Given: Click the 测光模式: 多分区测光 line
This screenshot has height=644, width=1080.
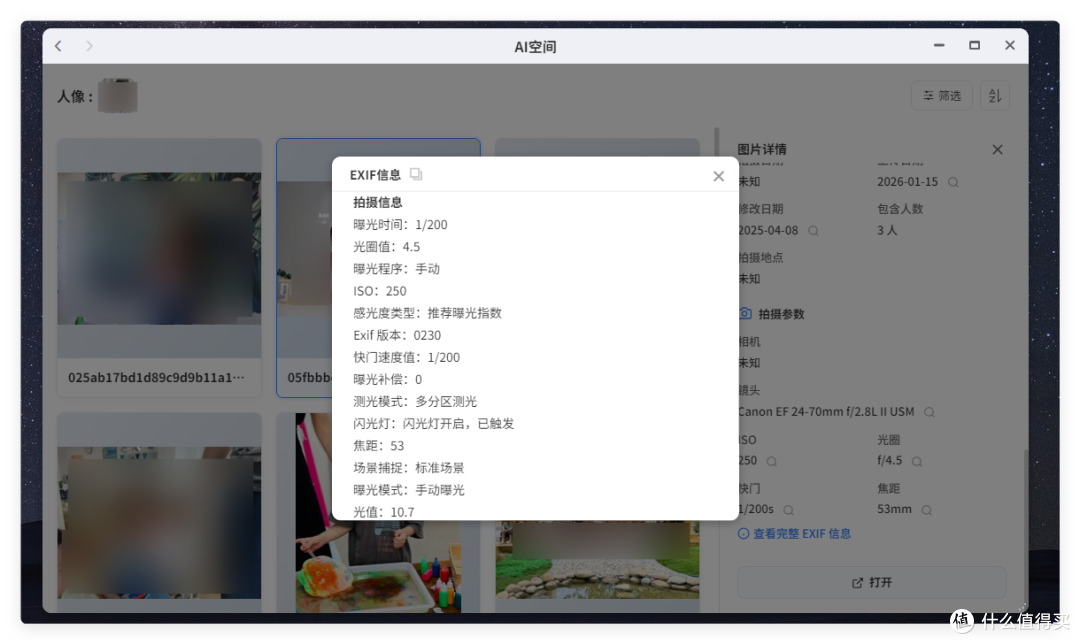Looking at the screenshot, I should pyautogui.click(x=415, y=402).
